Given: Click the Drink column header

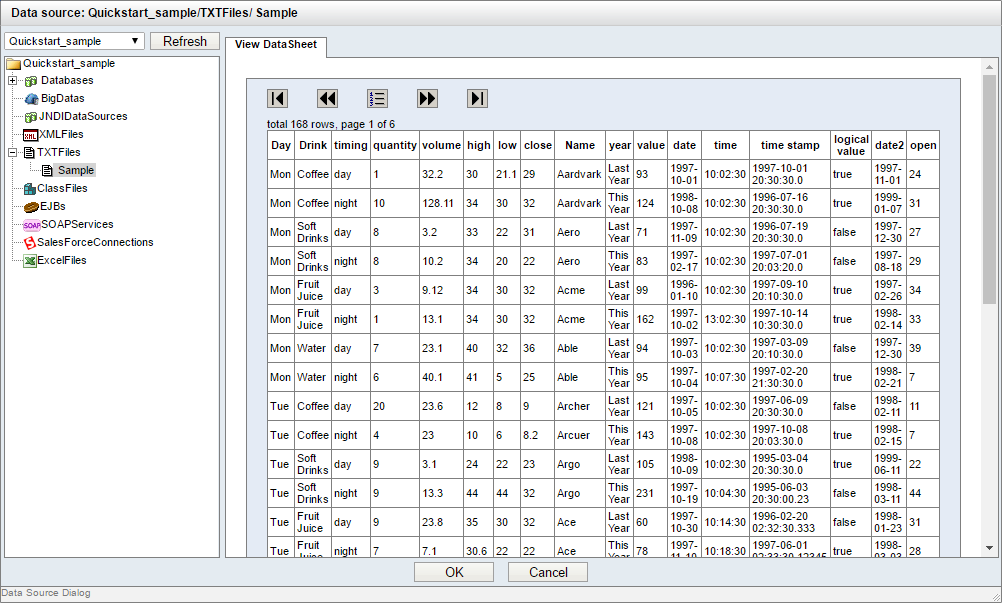Looking at the screenshot, I should click(x=313, y=146).
